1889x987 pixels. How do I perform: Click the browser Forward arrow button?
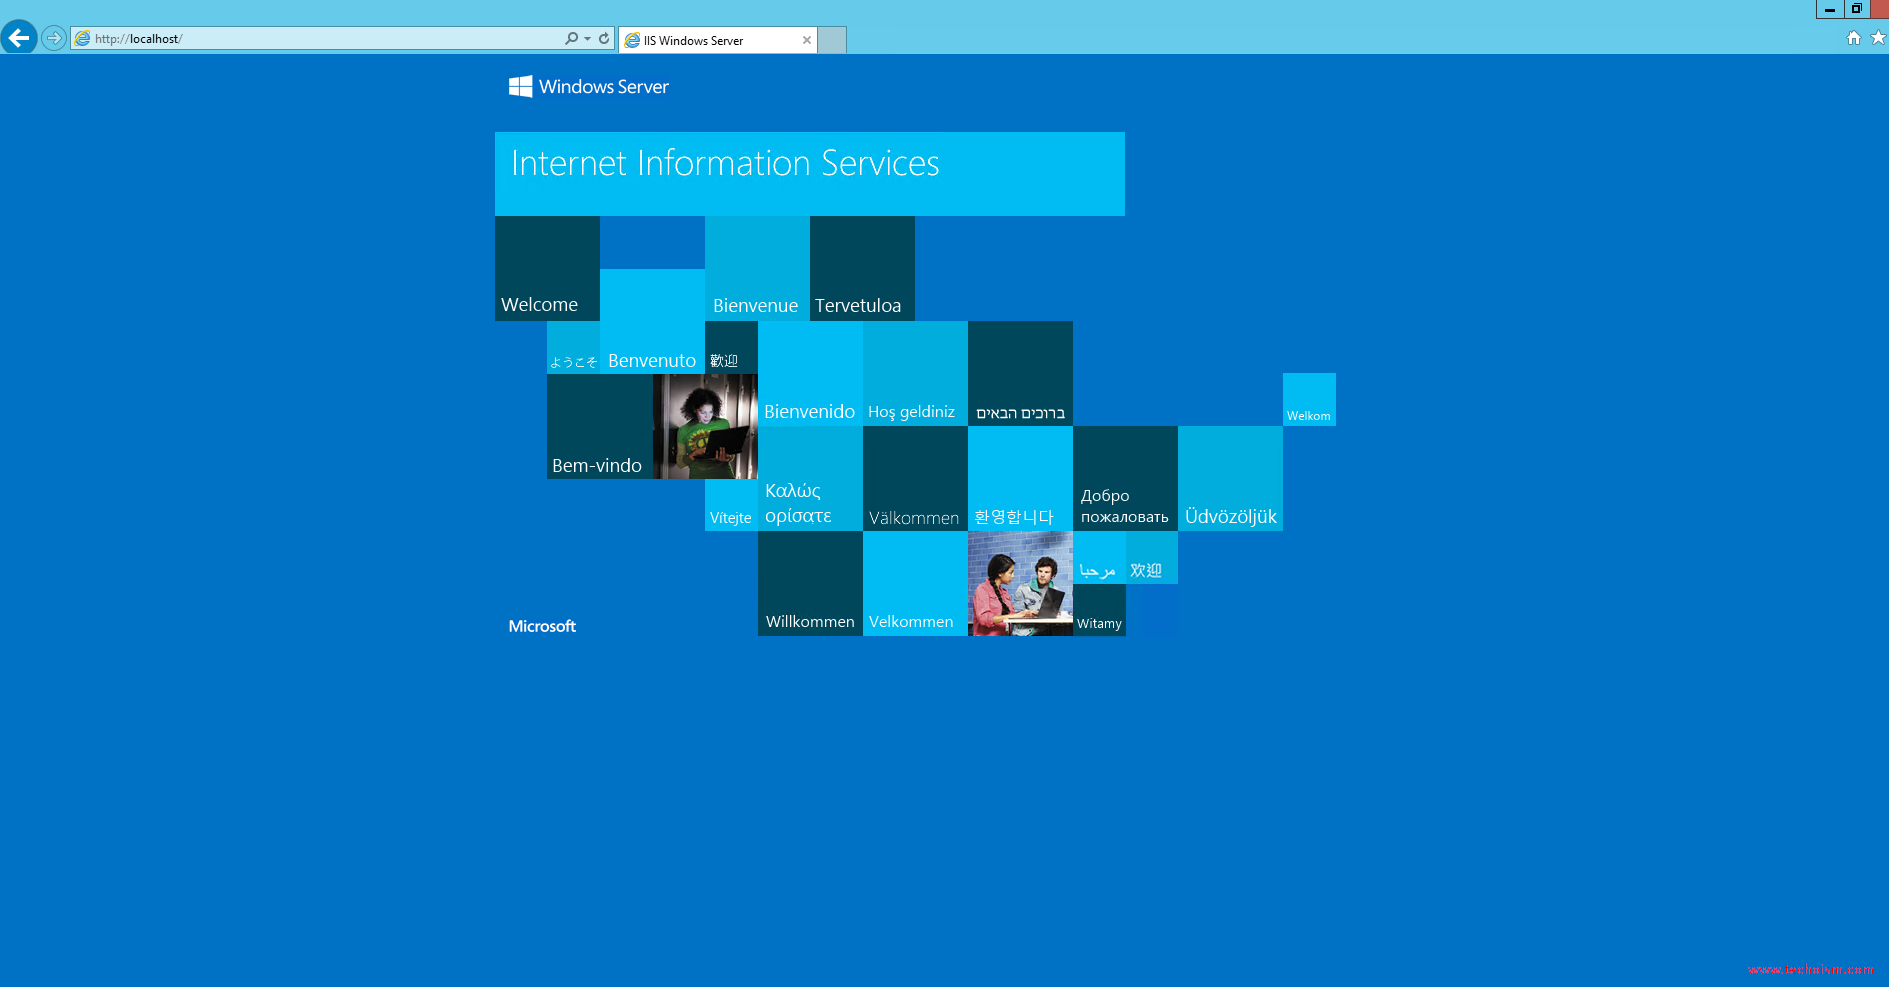point(54,38)
